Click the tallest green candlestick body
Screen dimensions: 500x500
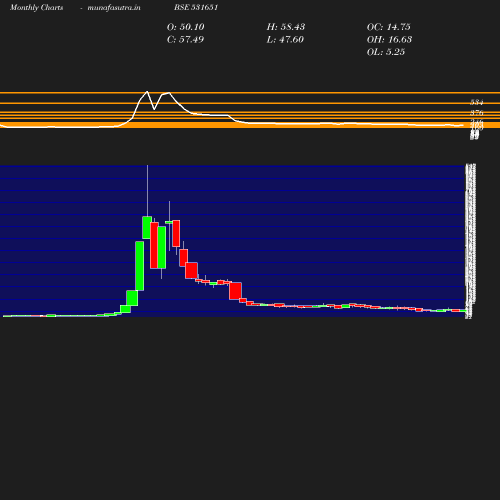[x=140, y=266]
